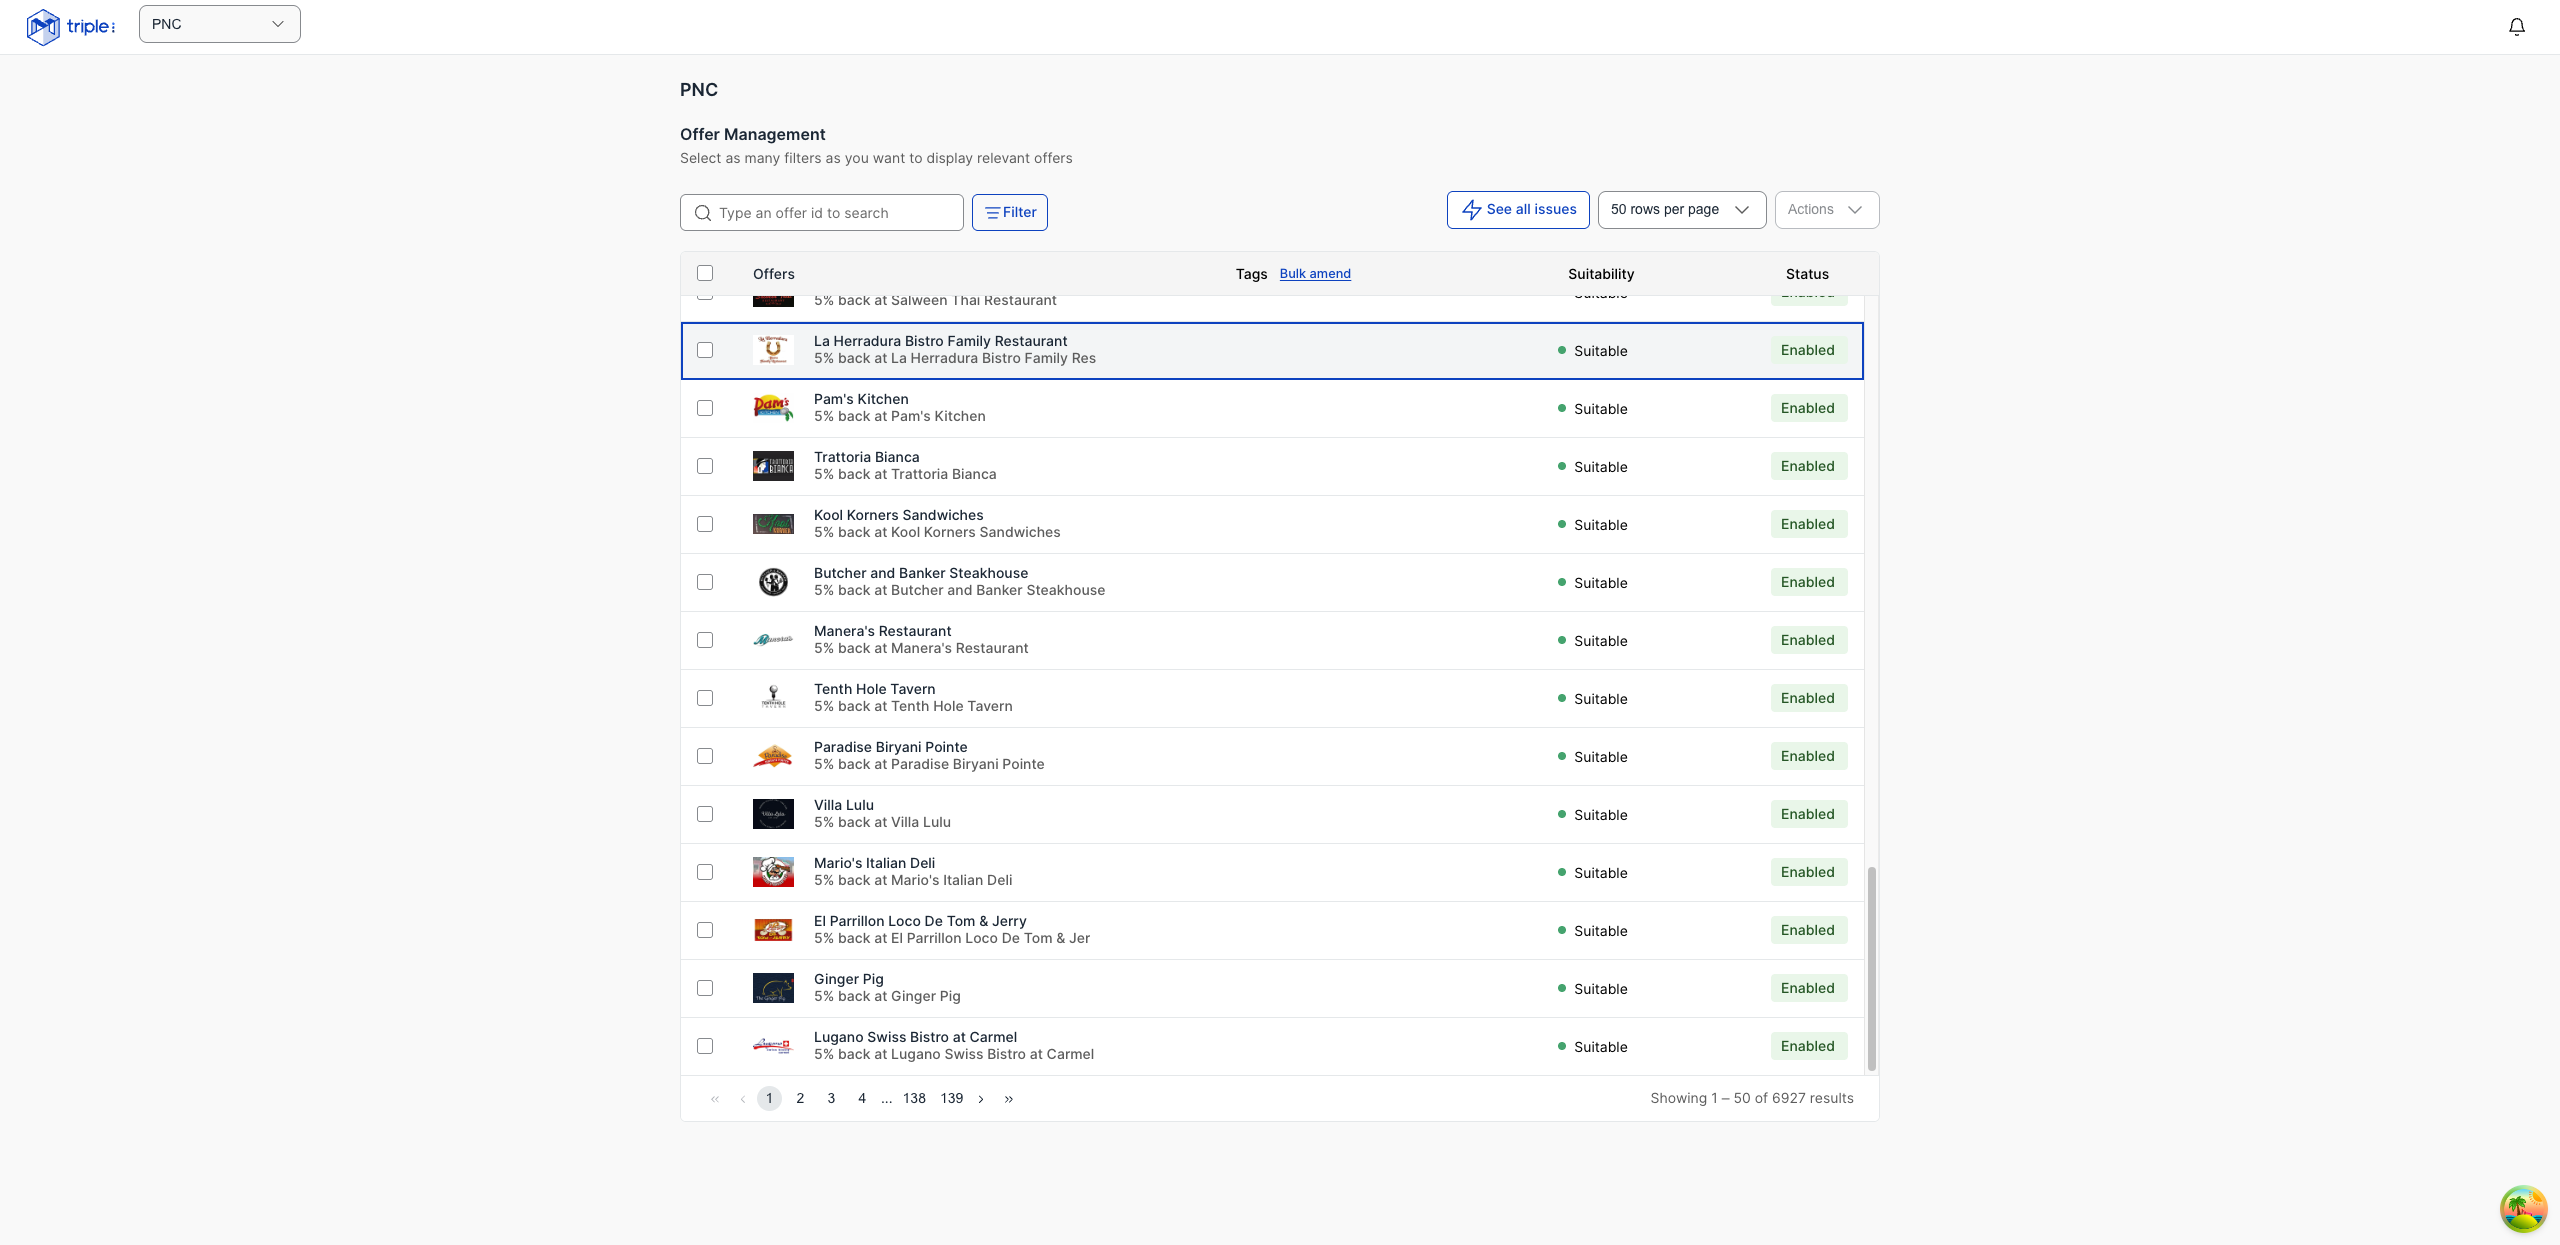Click Enabled status badge for Pam's Kitchen
The height and width of the screenshot is (1245, 2560).
point(1808,408)
